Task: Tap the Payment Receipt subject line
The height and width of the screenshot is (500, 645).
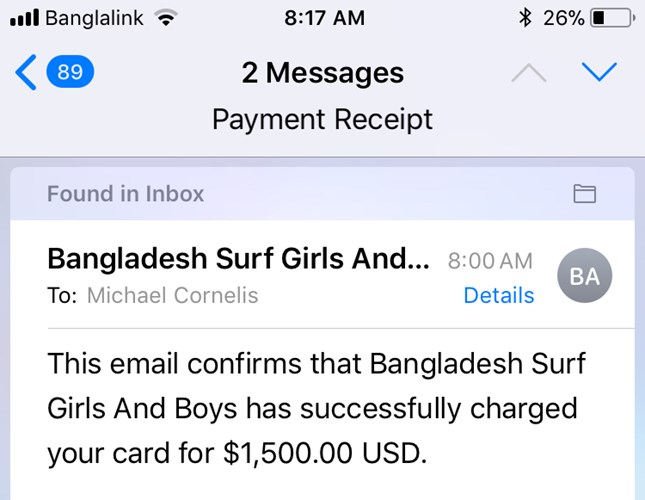Action: coord(322,120)
